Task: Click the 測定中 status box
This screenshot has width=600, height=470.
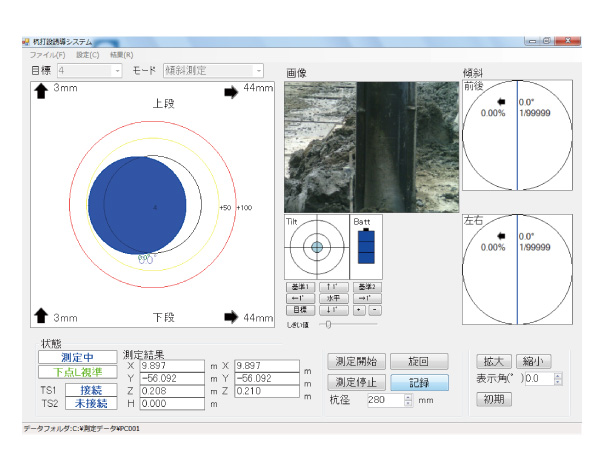Action: (78, 357)
